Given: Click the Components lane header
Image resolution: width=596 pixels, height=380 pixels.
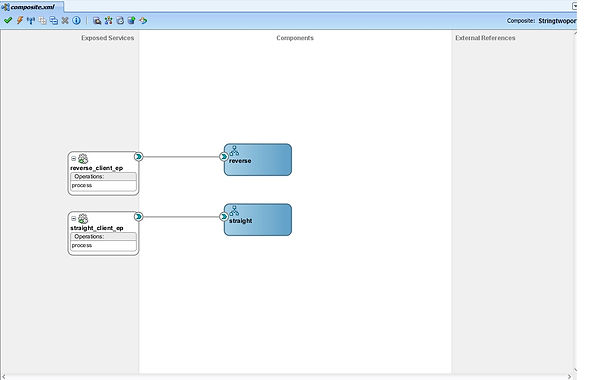Looking at the screenshot, I should tap(295, 38).
